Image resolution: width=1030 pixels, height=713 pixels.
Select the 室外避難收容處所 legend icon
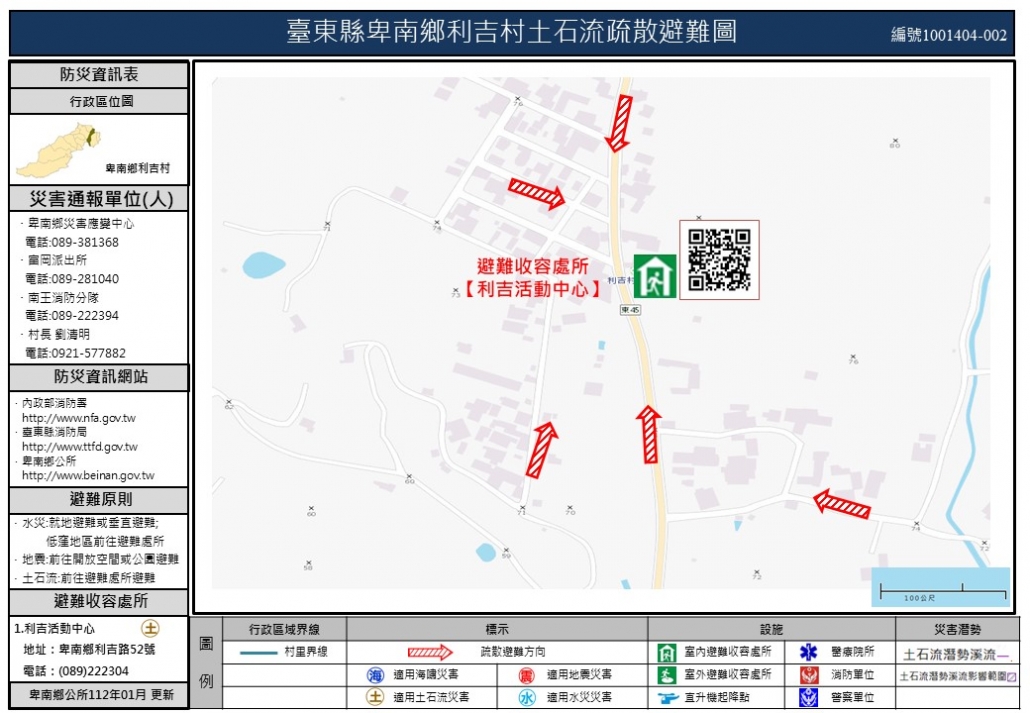point(667,675)
